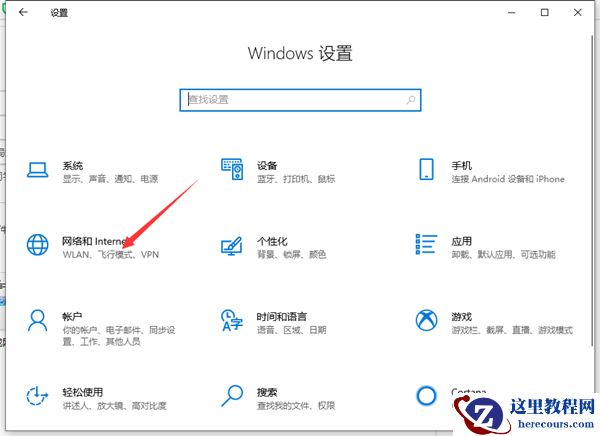The image size is (600, 436).
Task: Maximize the Settings window
Action: point(544,12)
